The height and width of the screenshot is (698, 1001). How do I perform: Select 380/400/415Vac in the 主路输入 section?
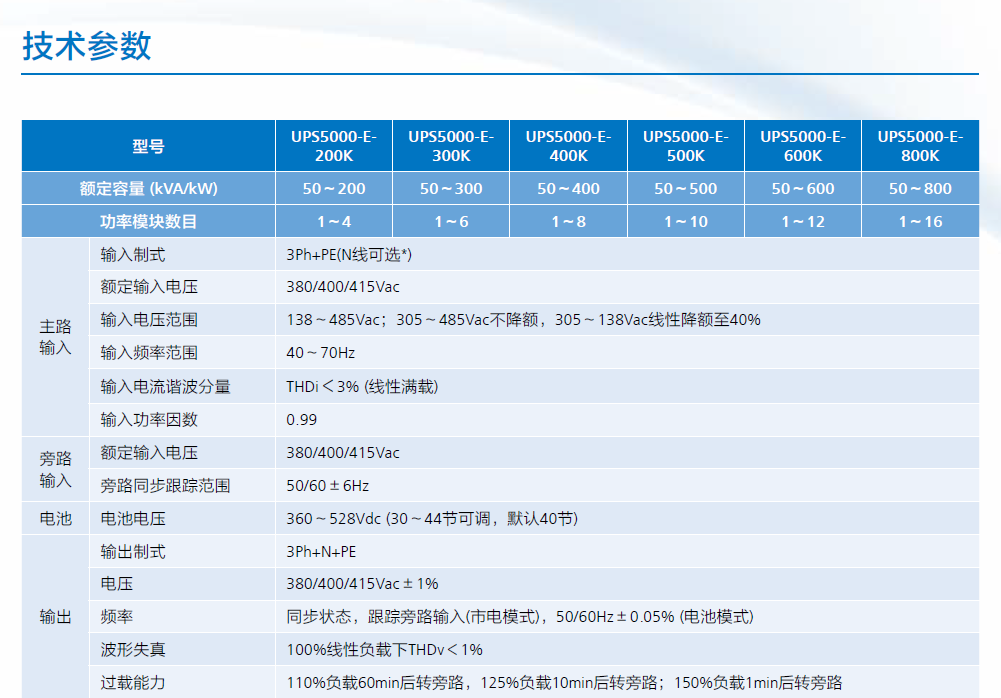[343, 287]
